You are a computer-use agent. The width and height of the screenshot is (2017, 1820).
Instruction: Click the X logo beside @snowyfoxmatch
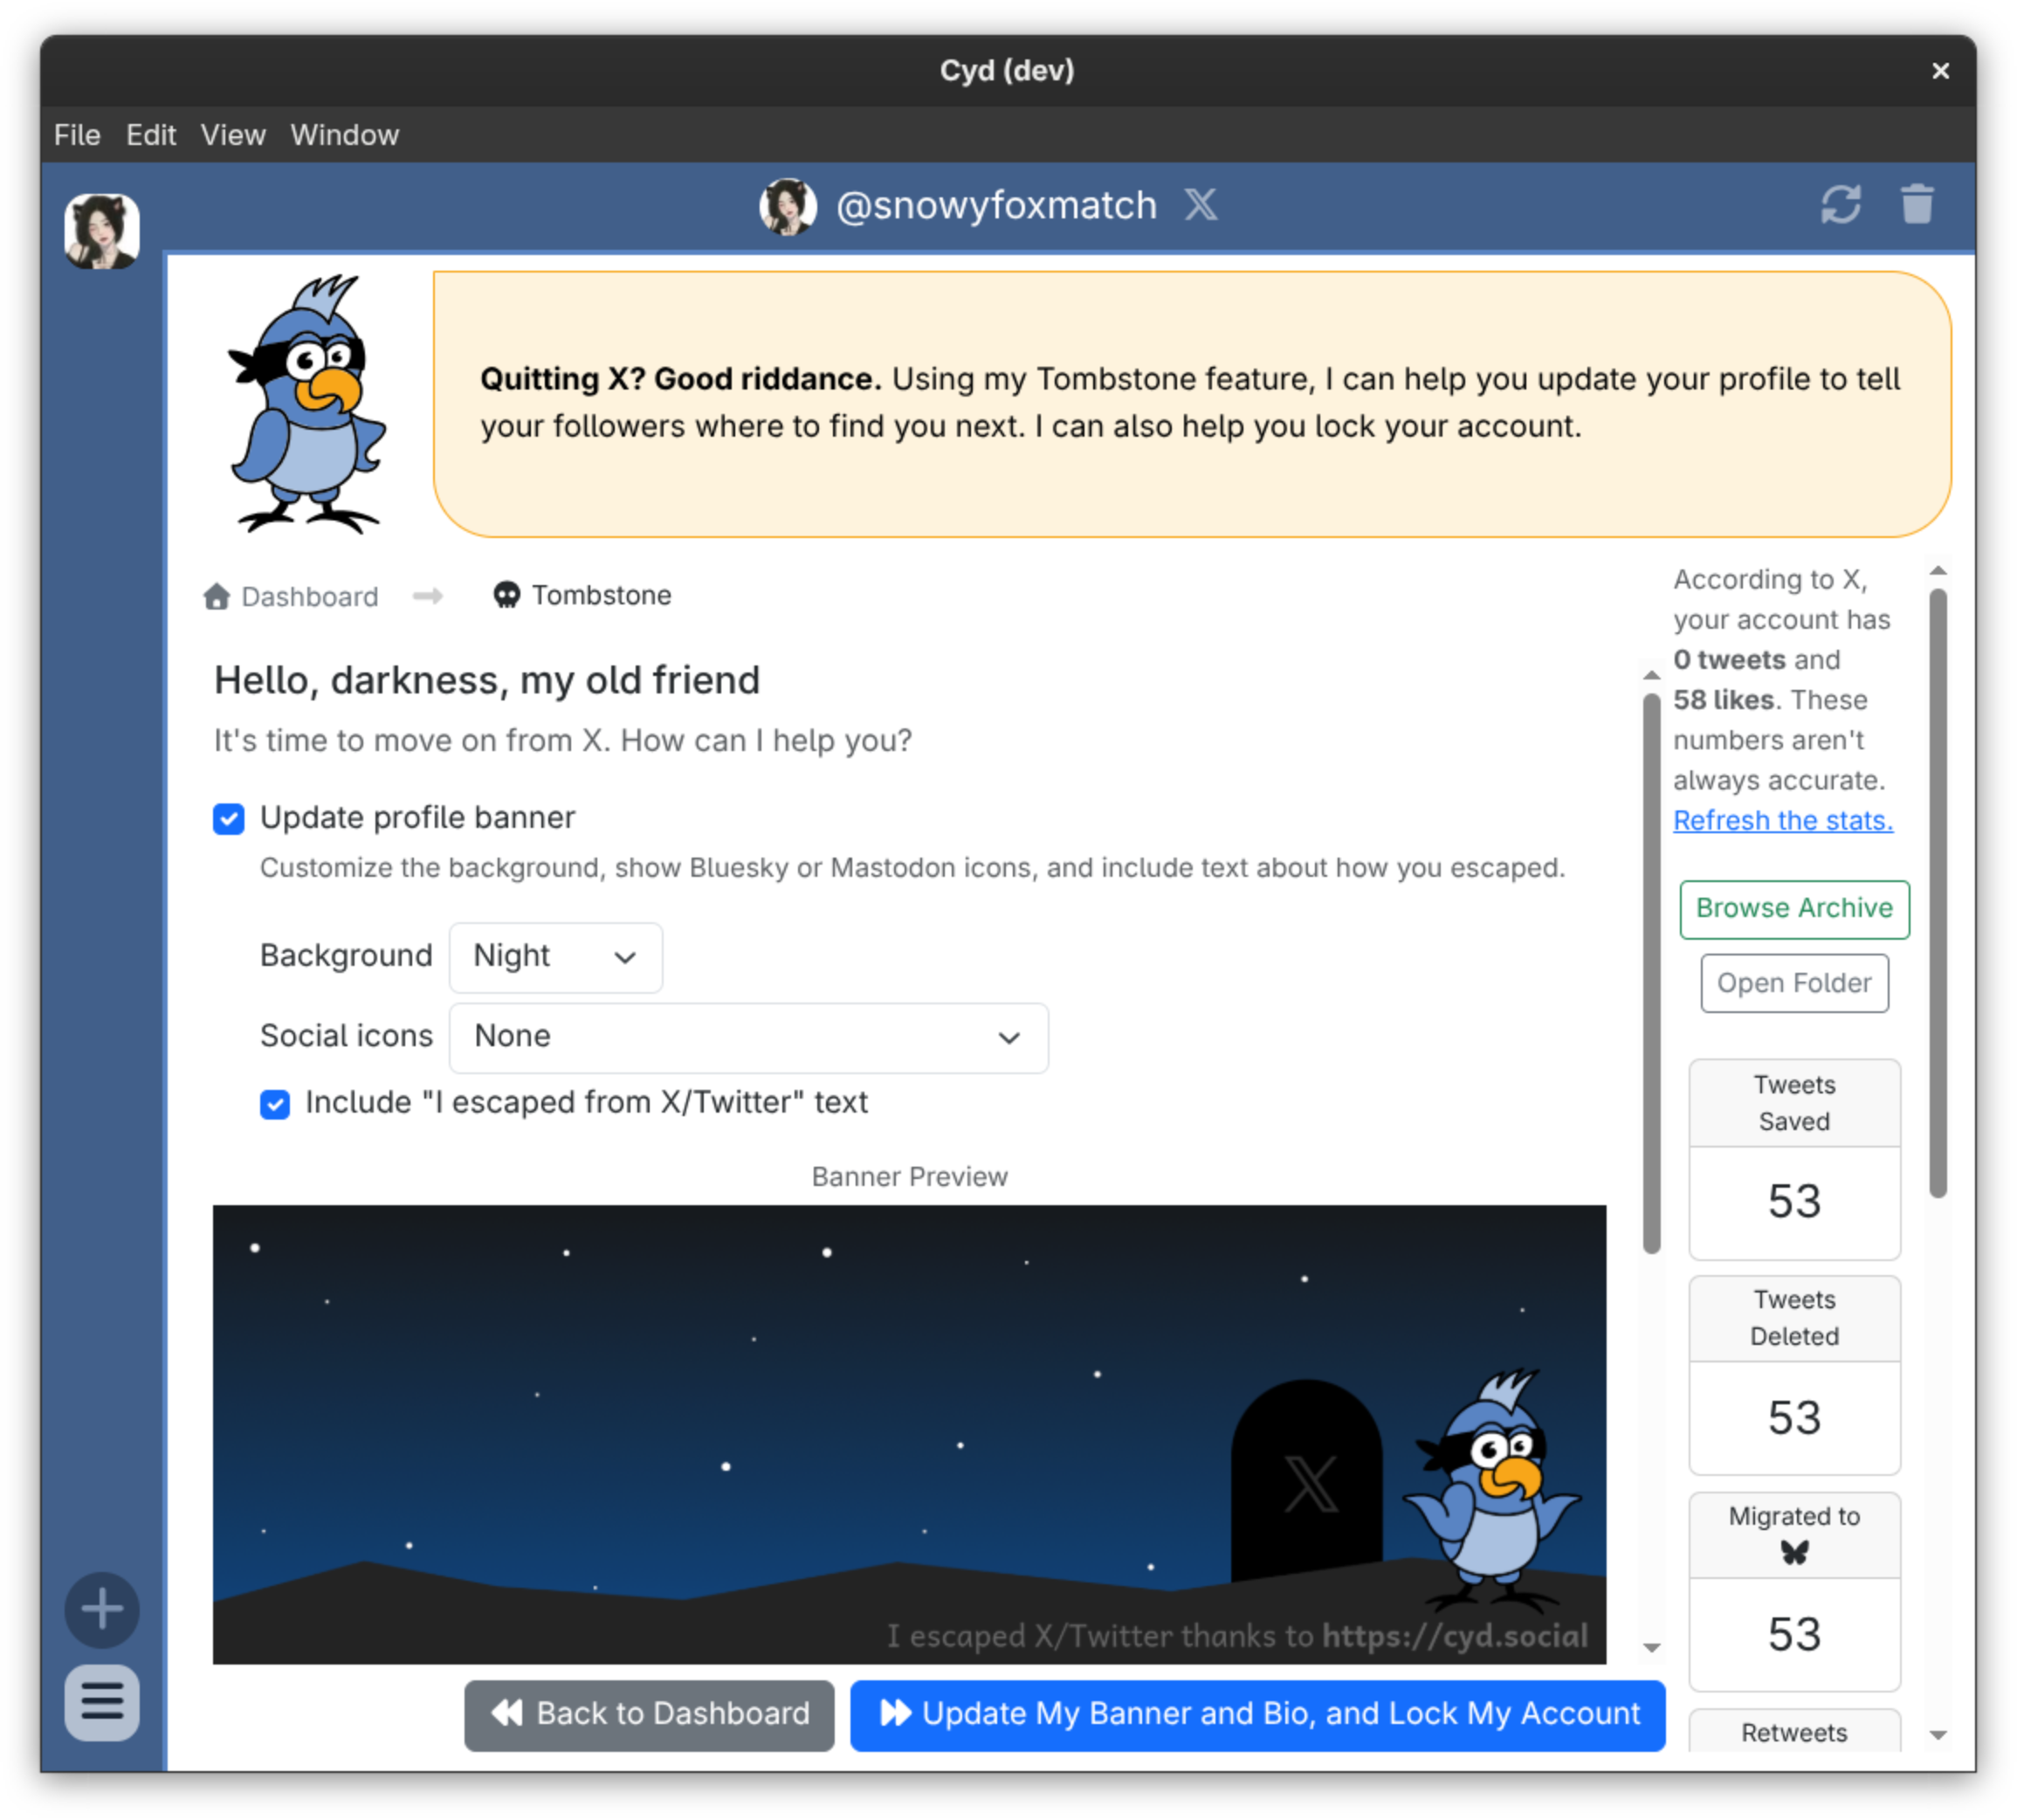1201,205
